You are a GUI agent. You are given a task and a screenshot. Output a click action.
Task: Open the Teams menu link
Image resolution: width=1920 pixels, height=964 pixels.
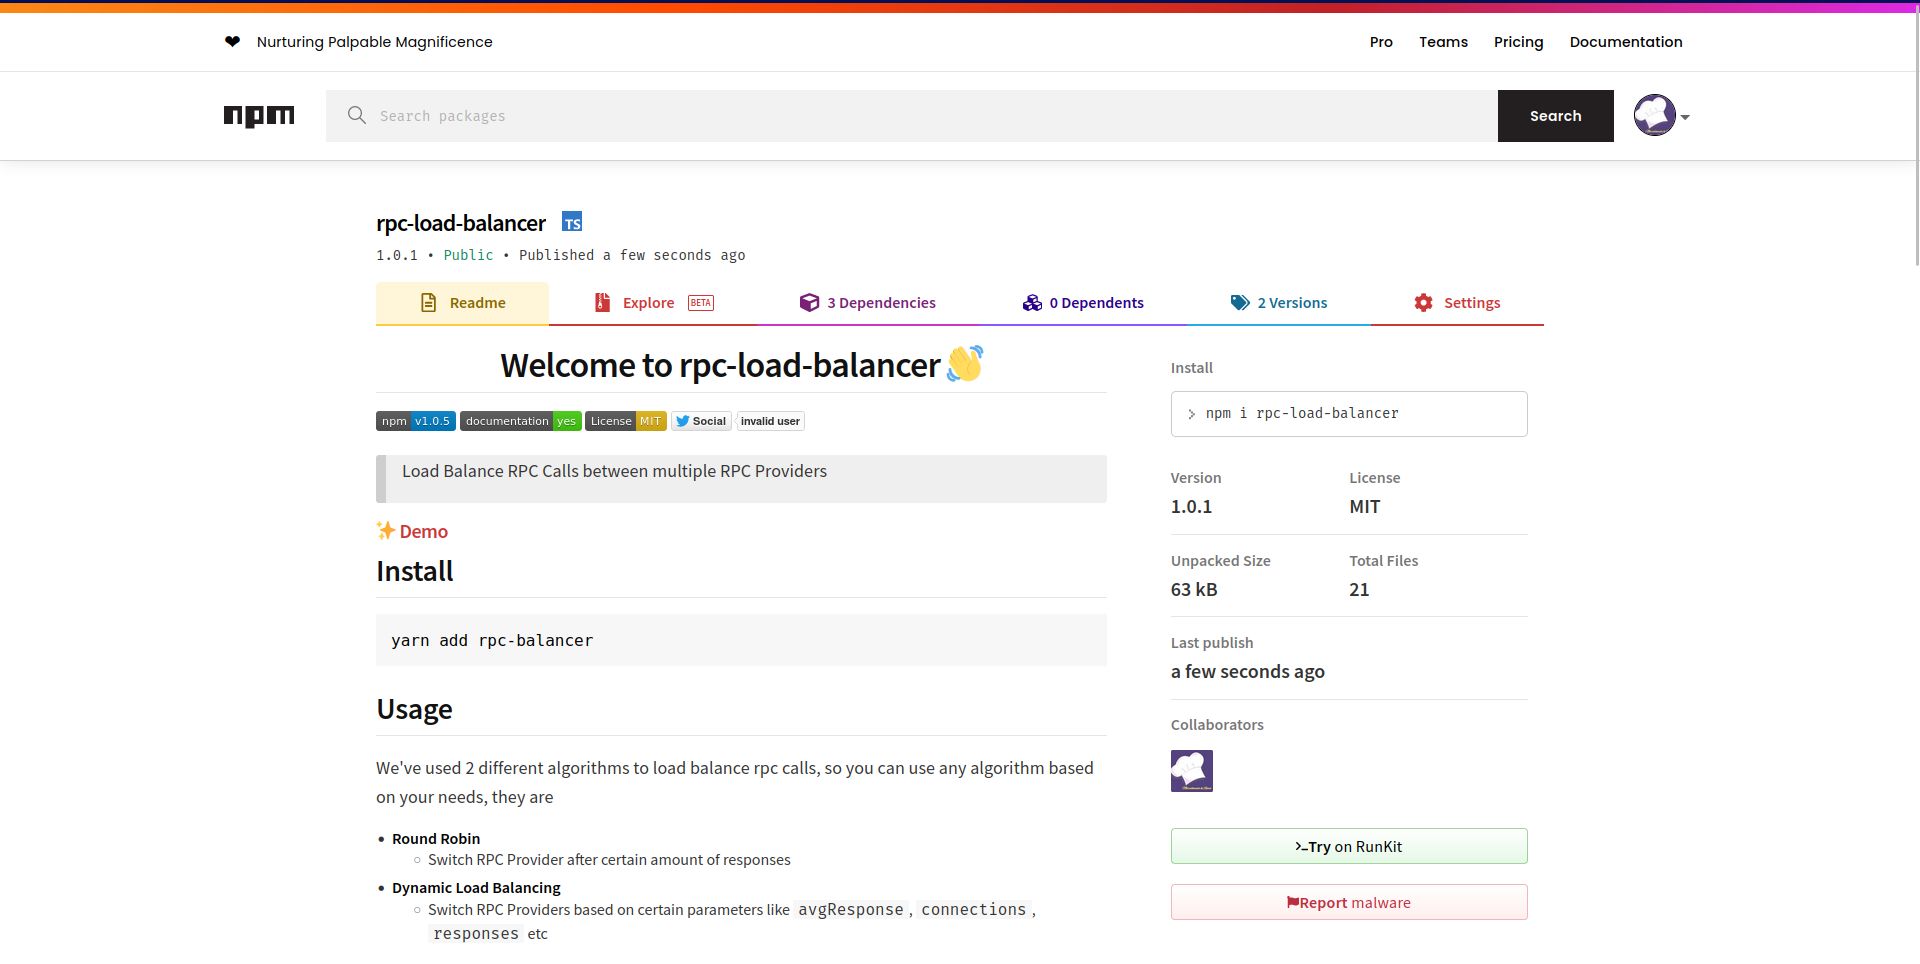point(1443,42)
